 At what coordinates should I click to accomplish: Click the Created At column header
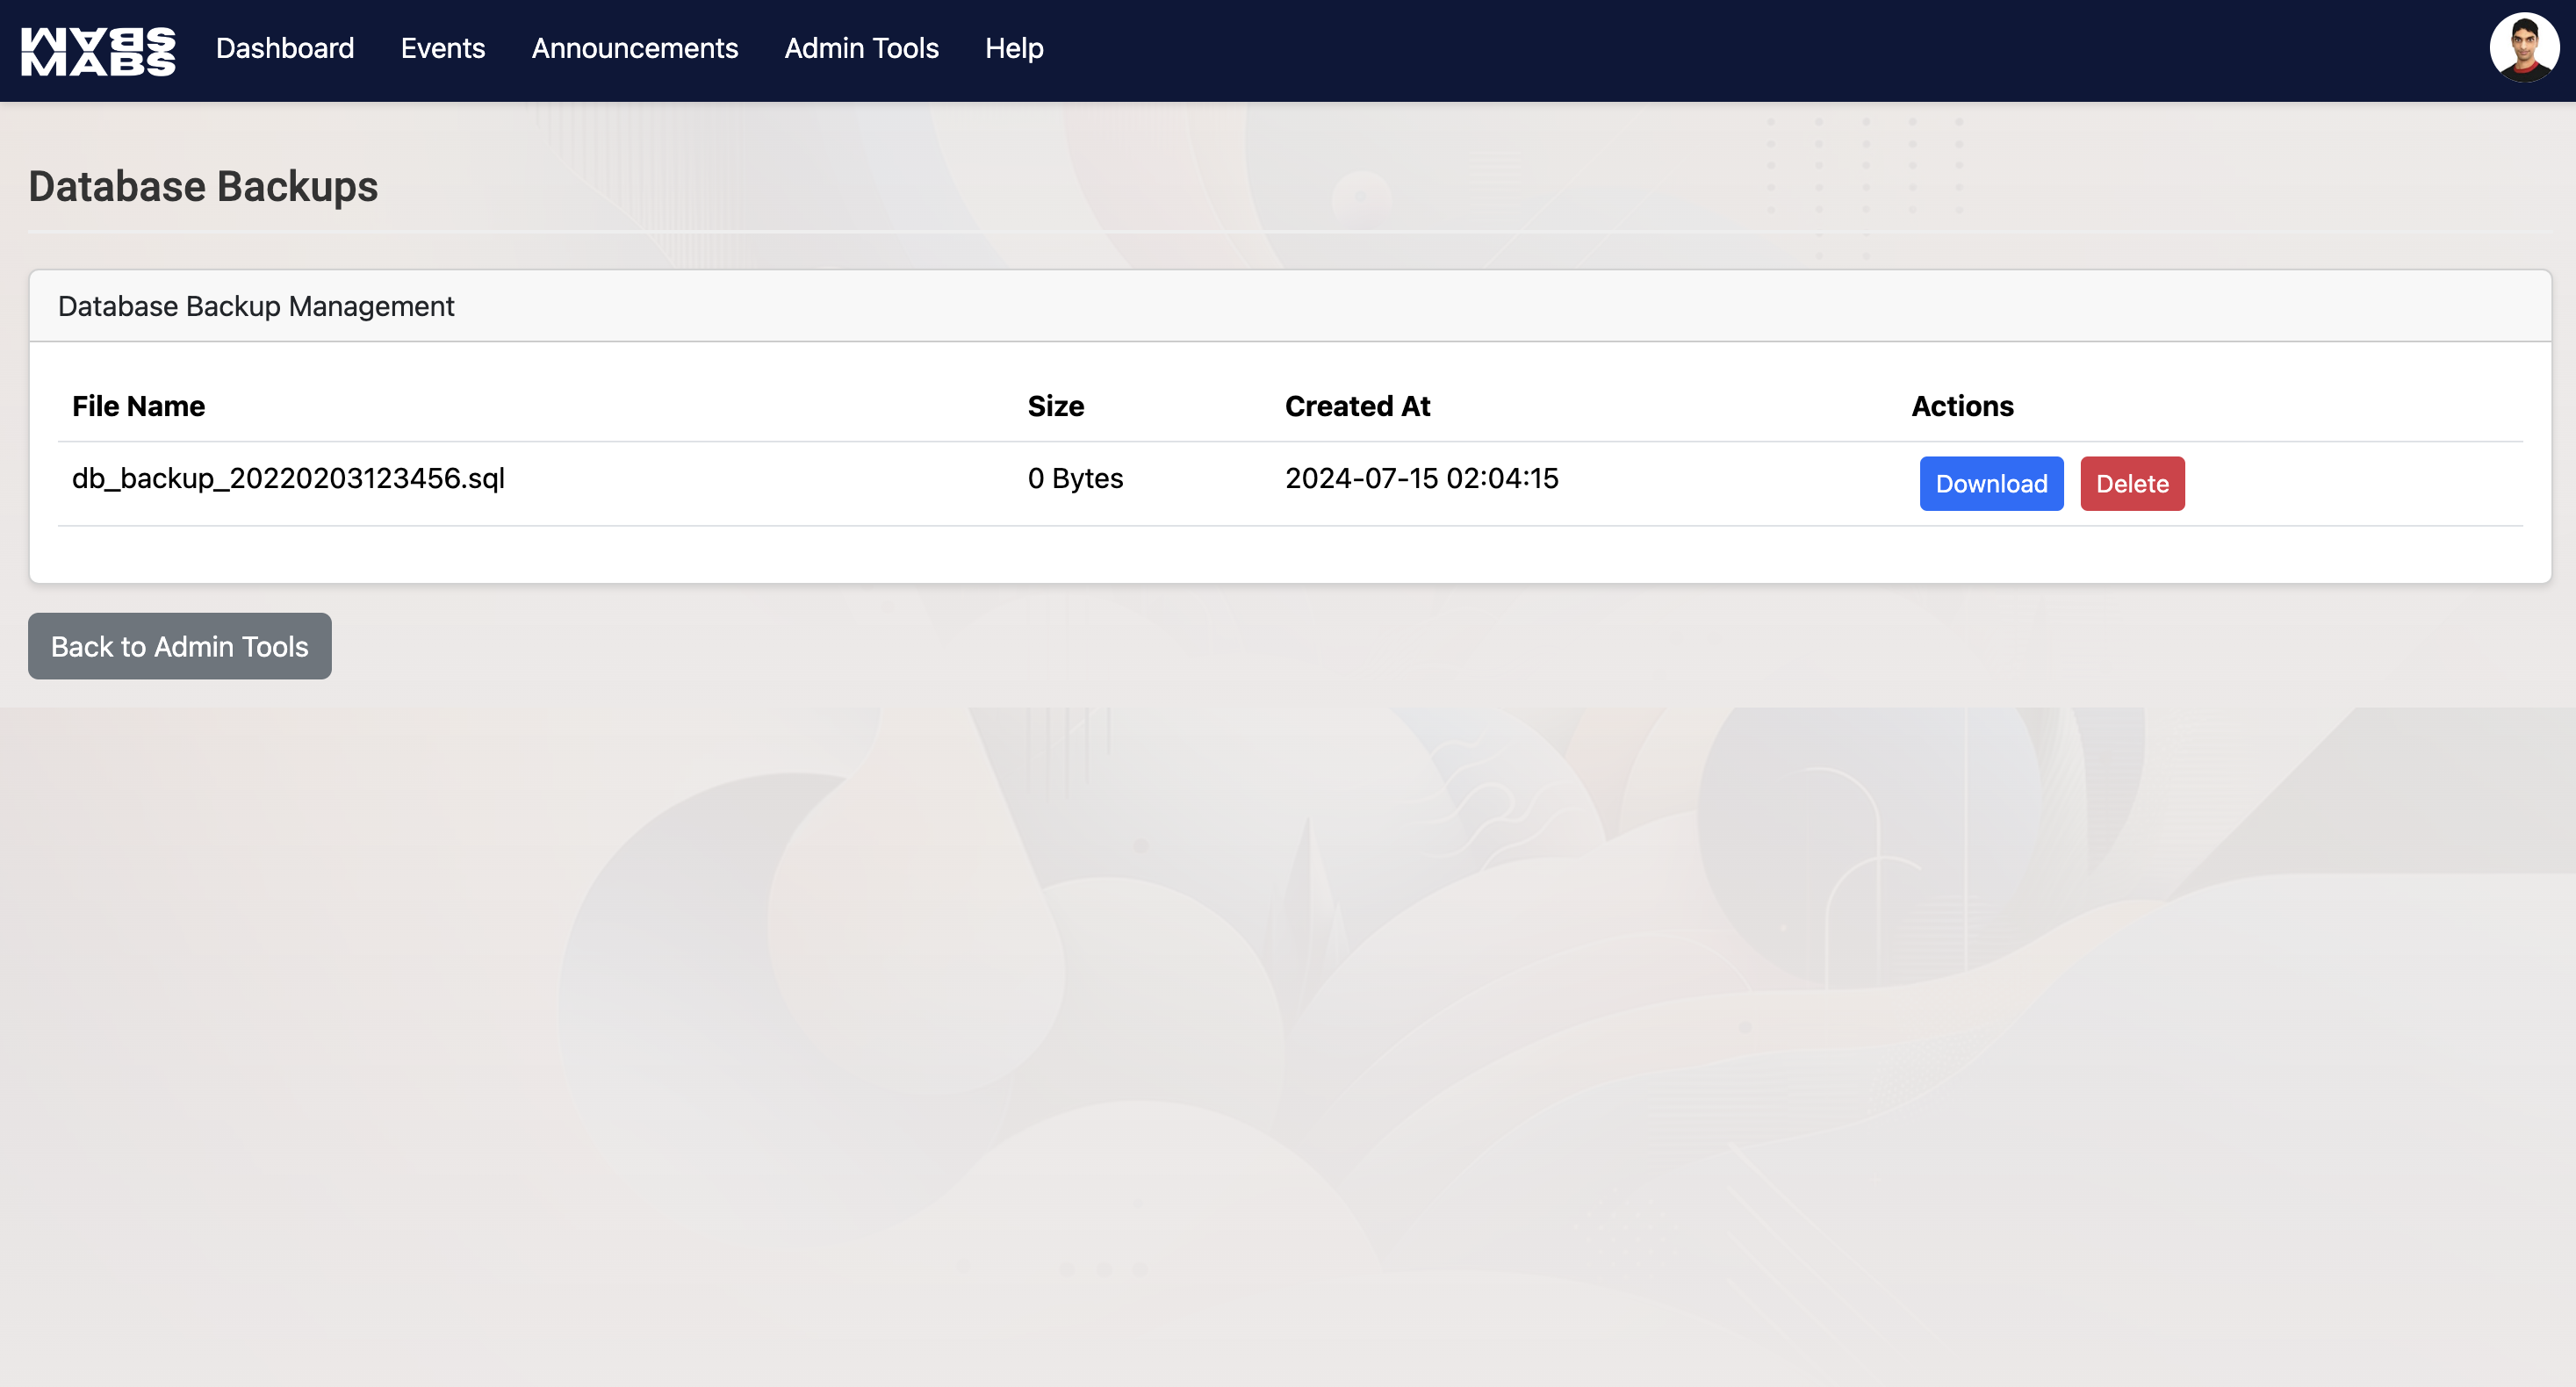point(1356,406)
